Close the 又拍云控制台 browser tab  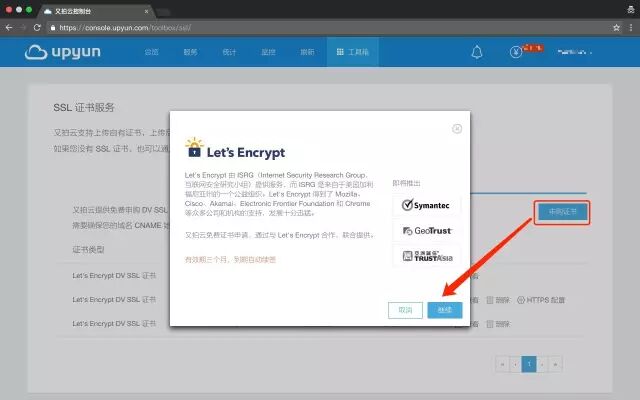[147, 11]
